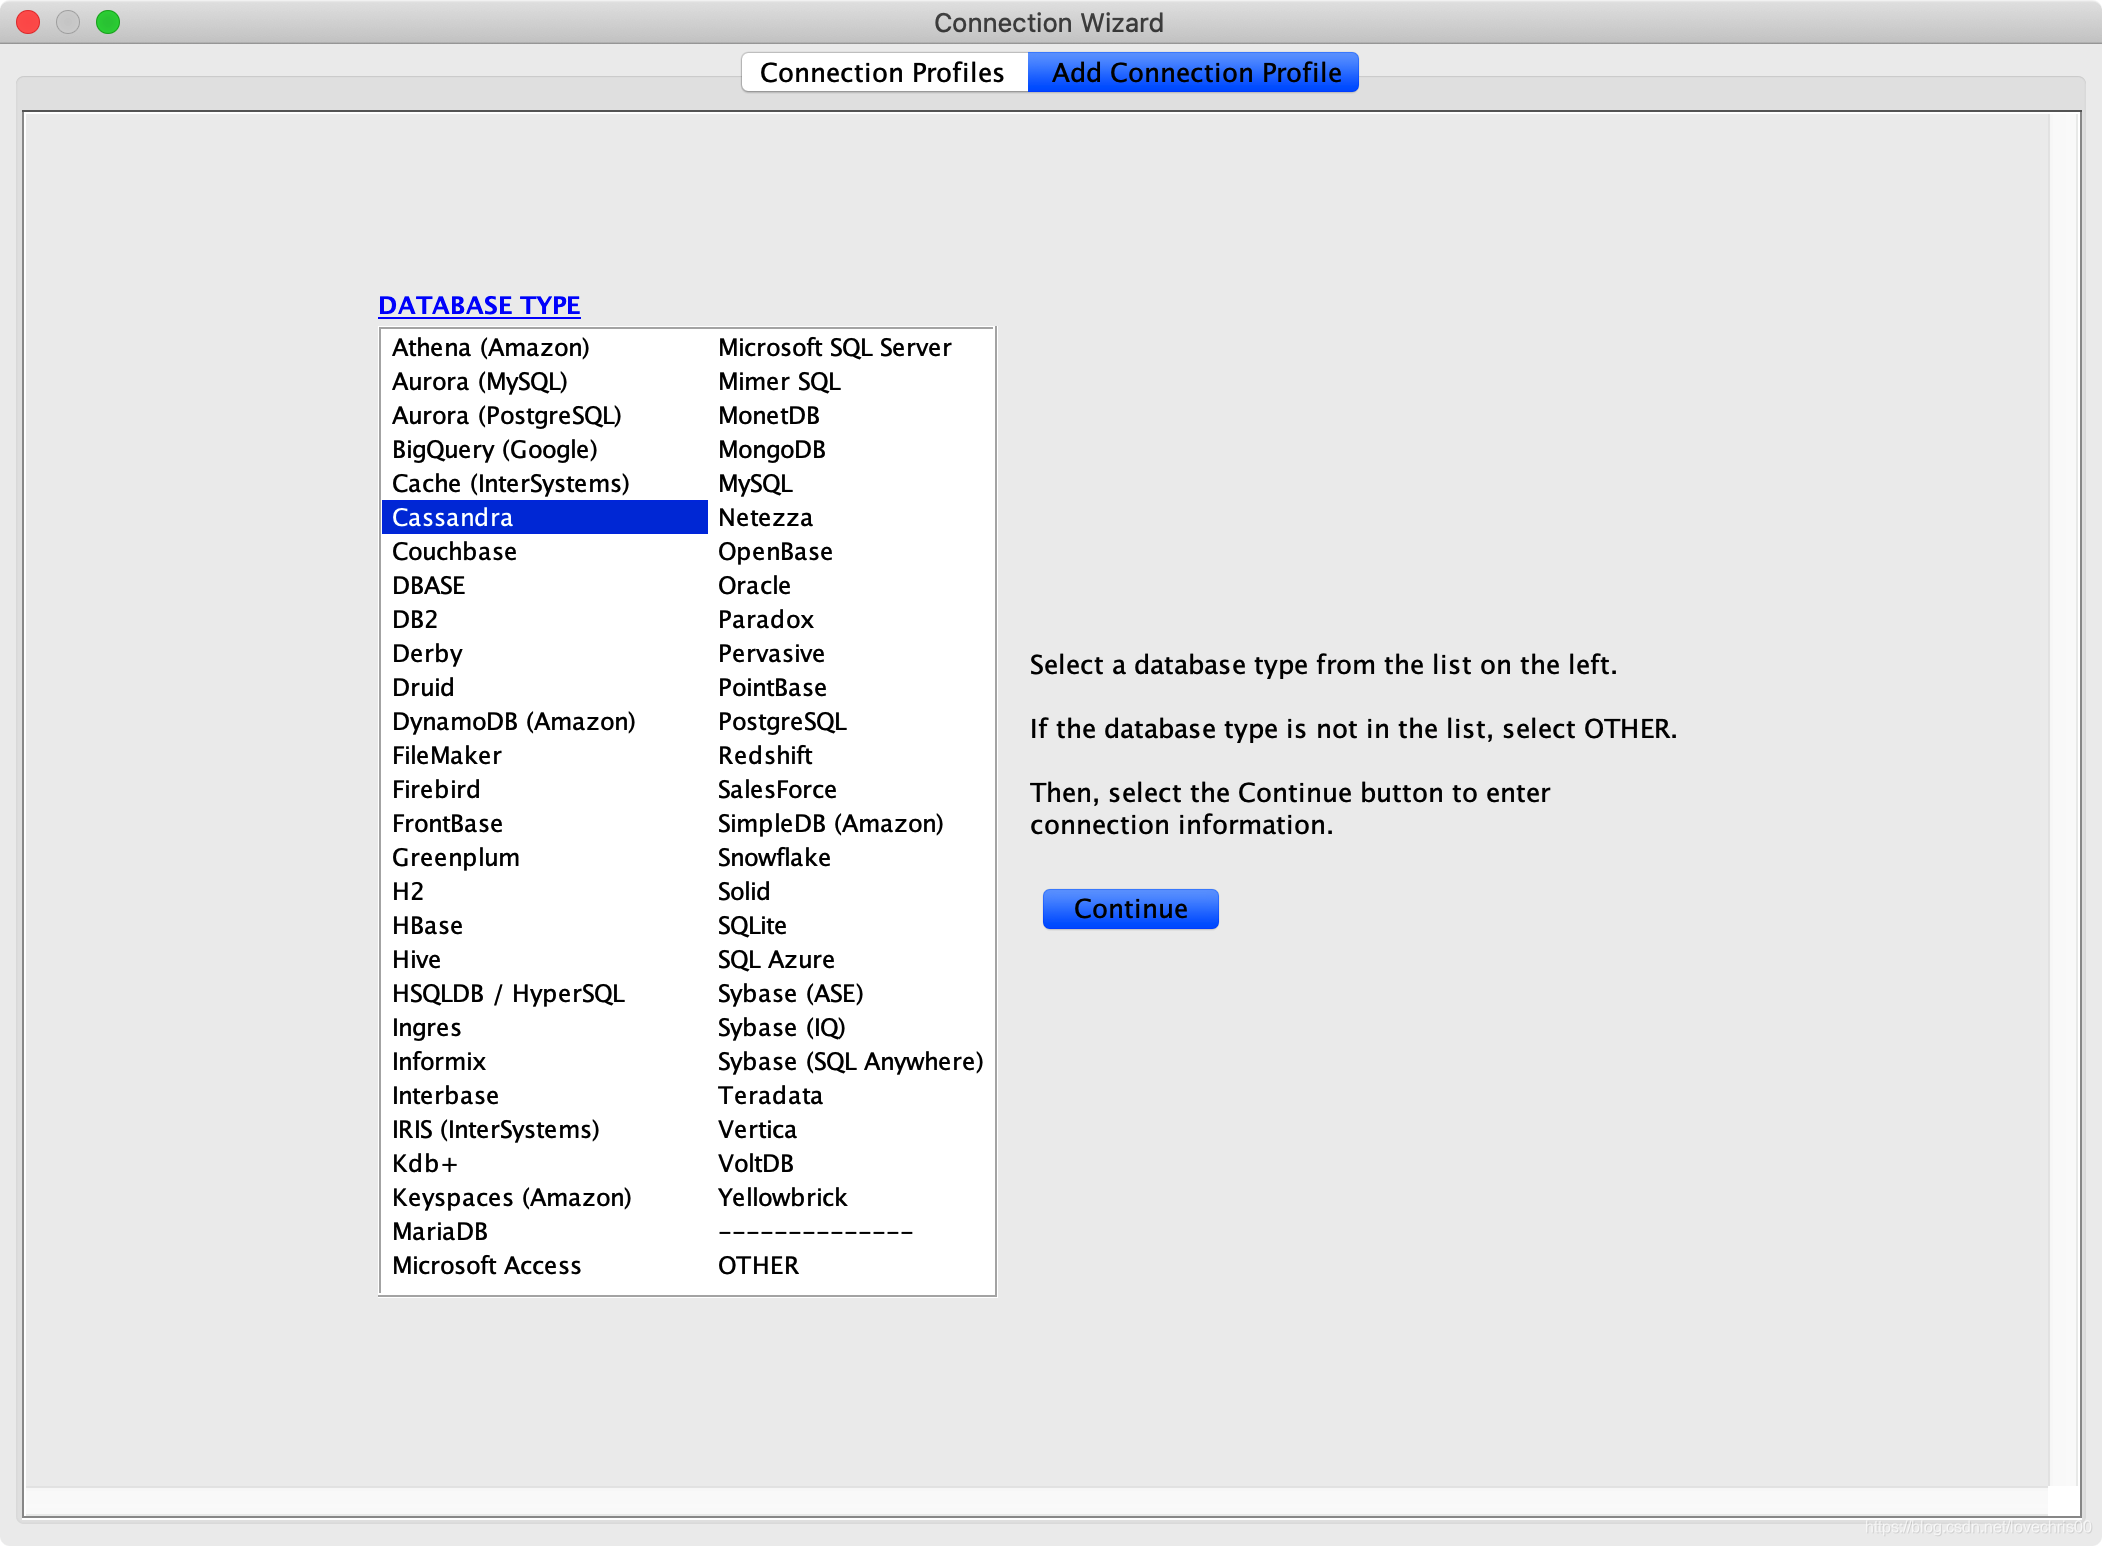
Task: Choose Snowflake database type
Action: tap(774, 857)
